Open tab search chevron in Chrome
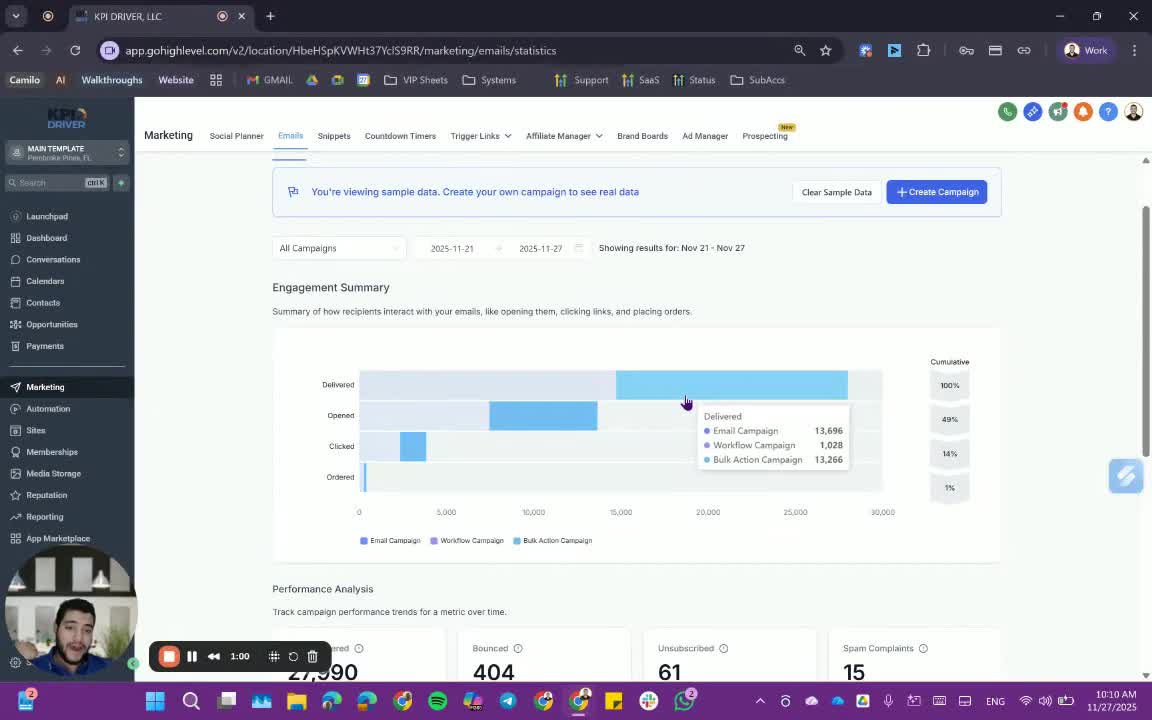The height and width of the screenshot is (720, 1152). tap(15, 15)
